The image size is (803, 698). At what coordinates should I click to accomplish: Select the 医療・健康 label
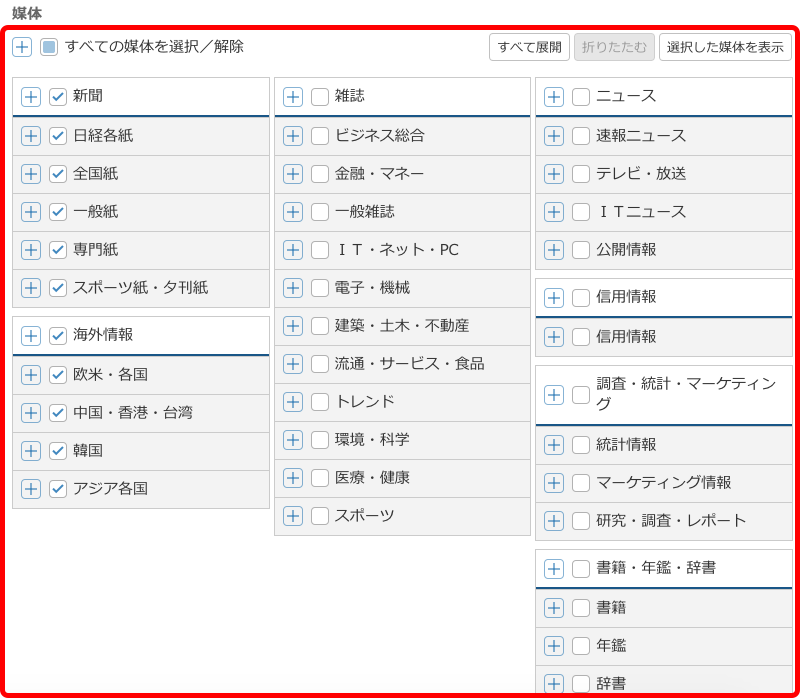point(372,478)
